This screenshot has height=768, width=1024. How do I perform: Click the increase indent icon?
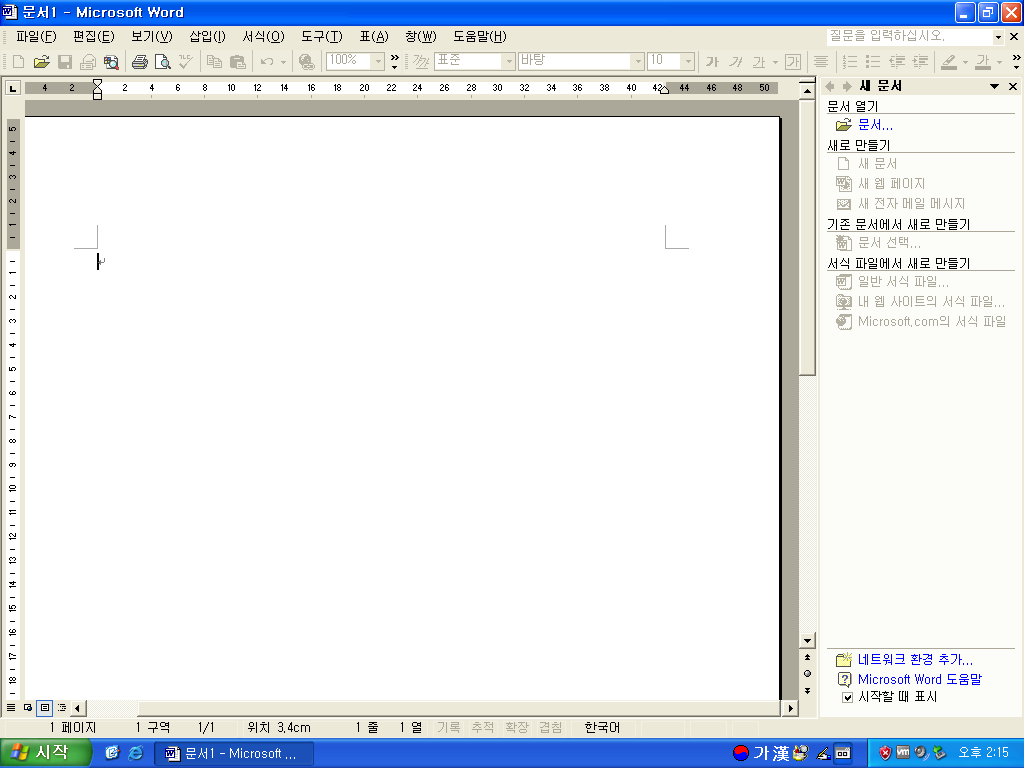point(920,61)
